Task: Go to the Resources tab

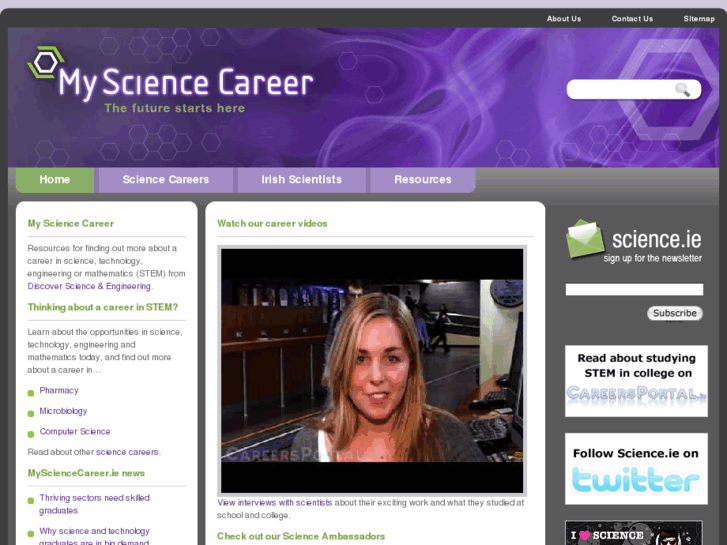Action: click(x=422, y=180)
